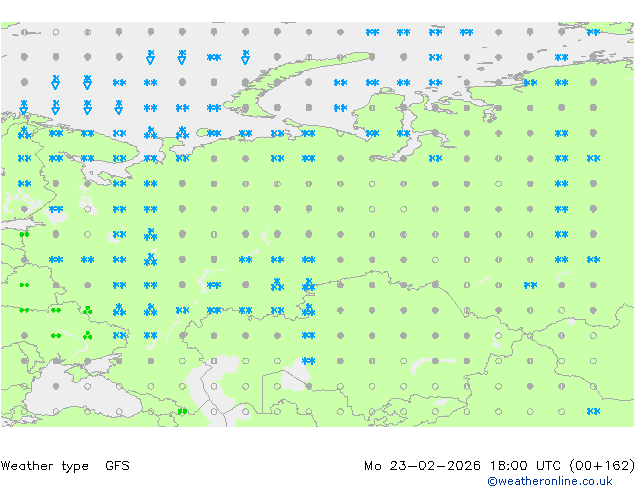This screenshot has height=490, width=634.
Task: Select the date '23-02-2026' text
Action: 435,466
